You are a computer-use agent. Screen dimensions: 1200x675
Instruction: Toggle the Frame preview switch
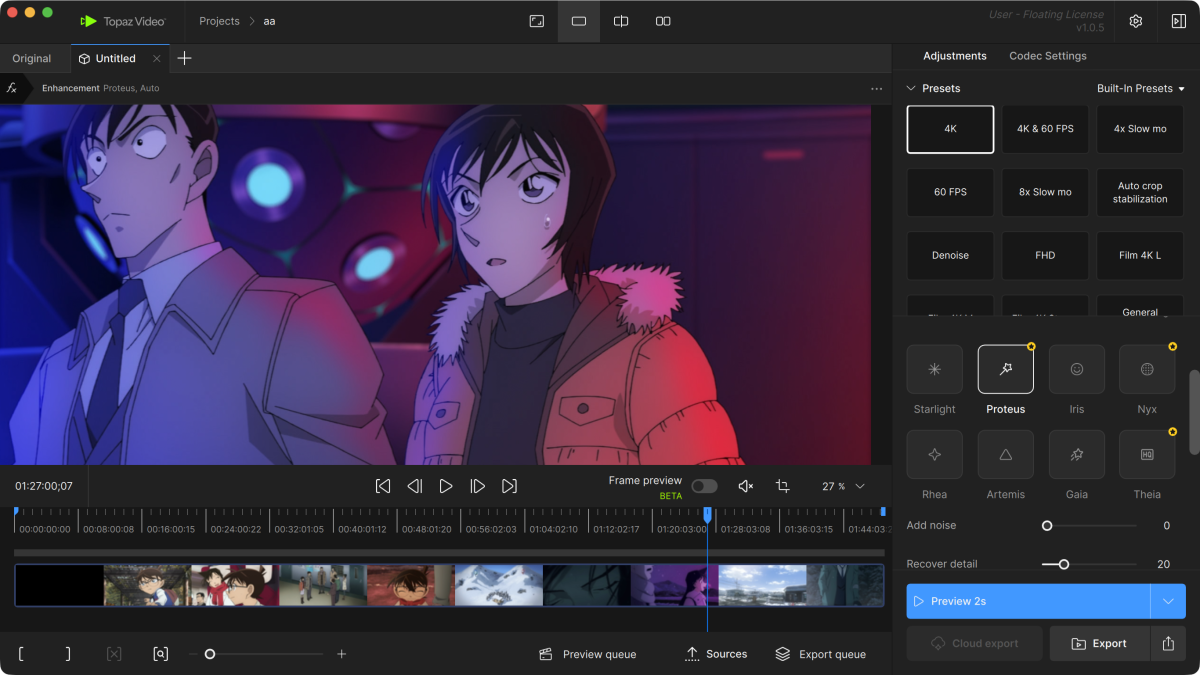pyautogui.click(x=704, y=486)
